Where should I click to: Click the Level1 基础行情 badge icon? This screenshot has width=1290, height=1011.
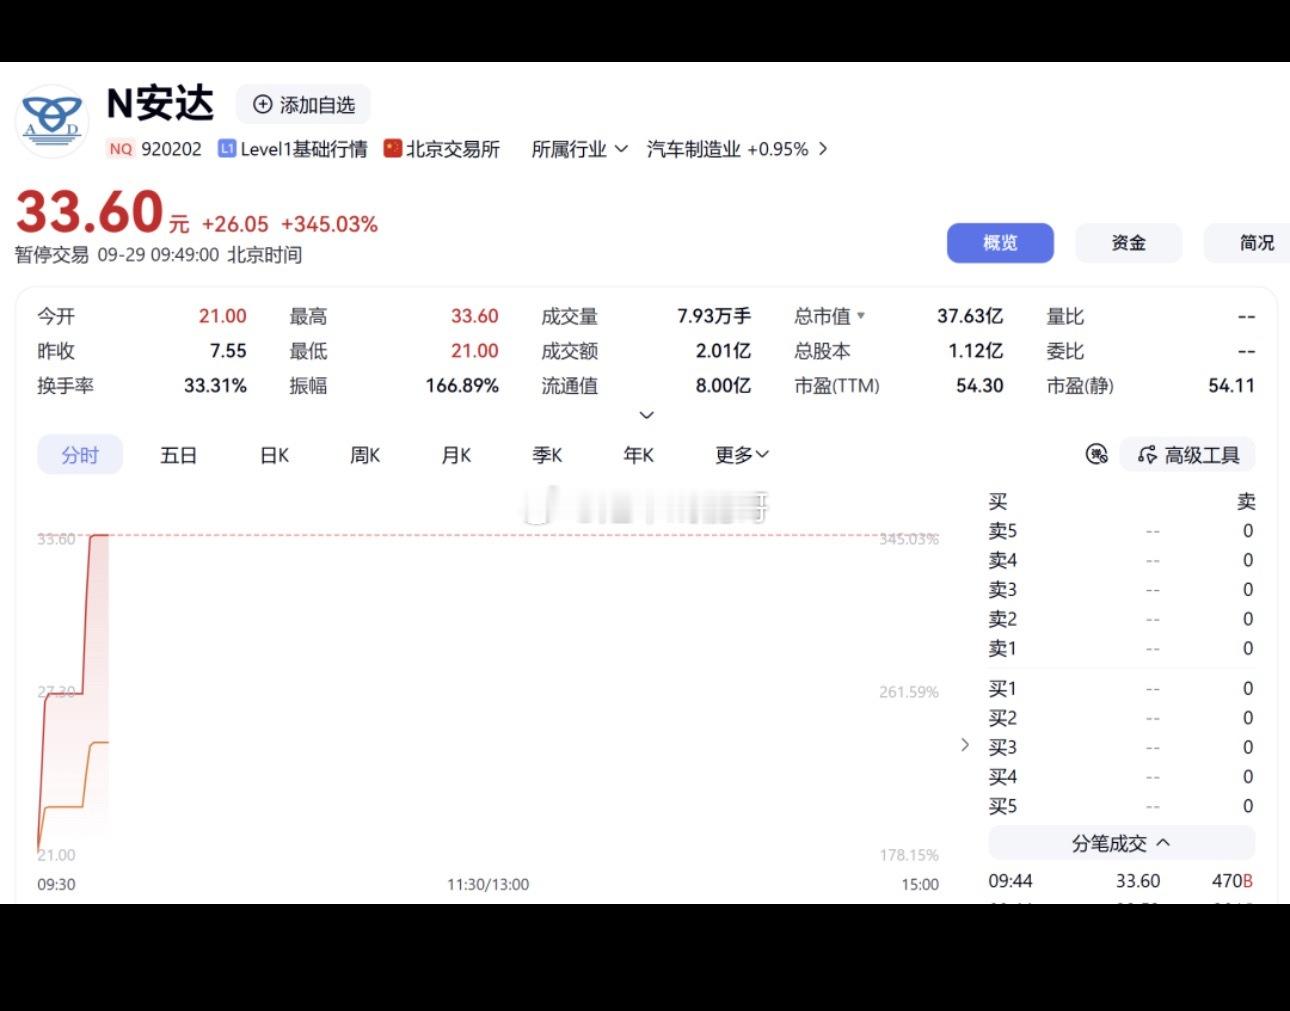227,149
